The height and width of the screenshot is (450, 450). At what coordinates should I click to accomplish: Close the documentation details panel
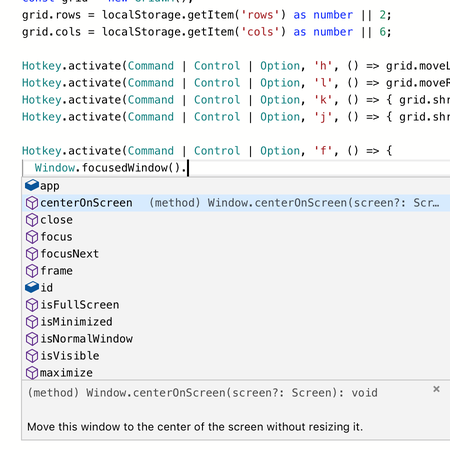coord(436,389)
